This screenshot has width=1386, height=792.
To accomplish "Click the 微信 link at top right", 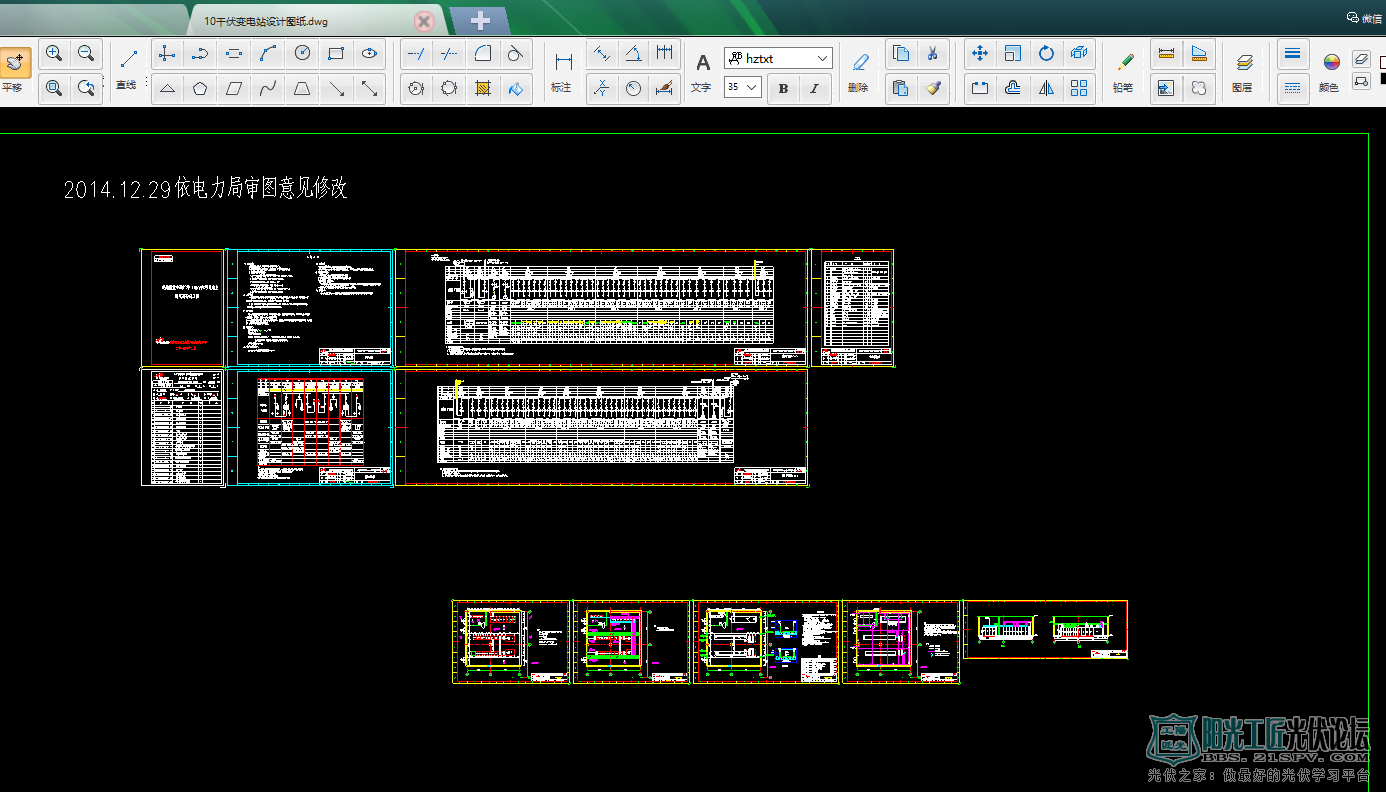I will click(1365, 17).
